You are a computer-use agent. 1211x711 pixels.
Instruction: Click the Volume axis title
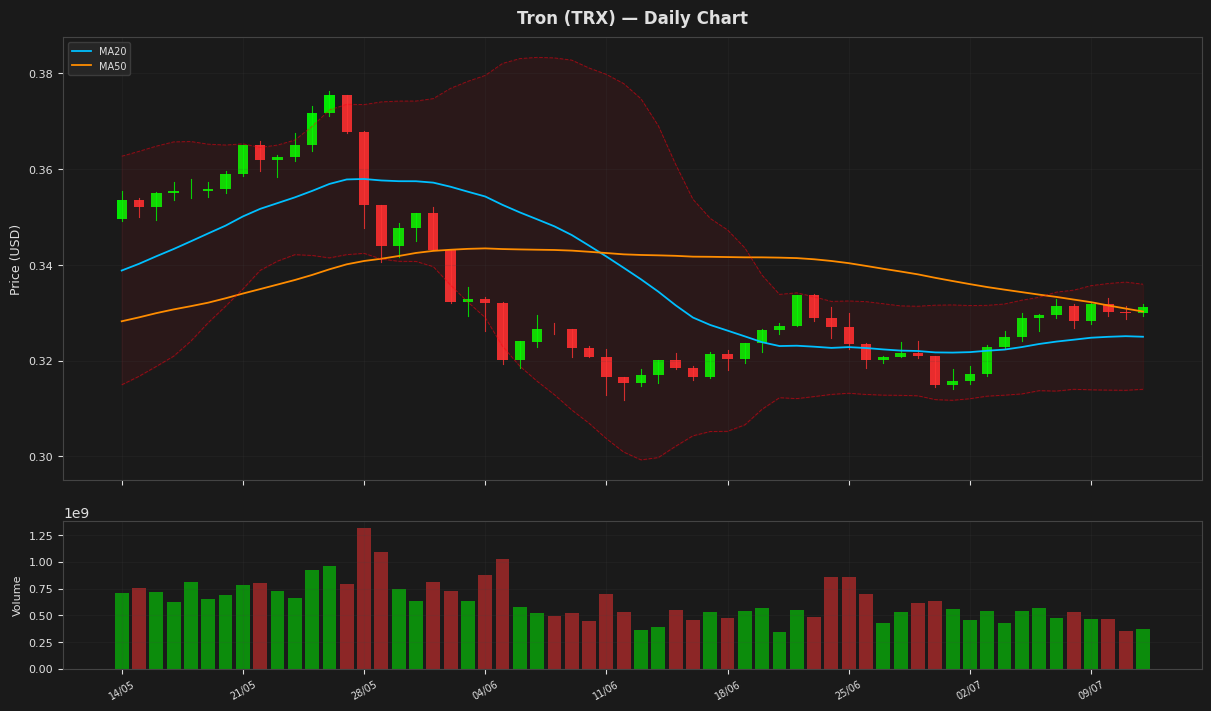click(17, 595)
